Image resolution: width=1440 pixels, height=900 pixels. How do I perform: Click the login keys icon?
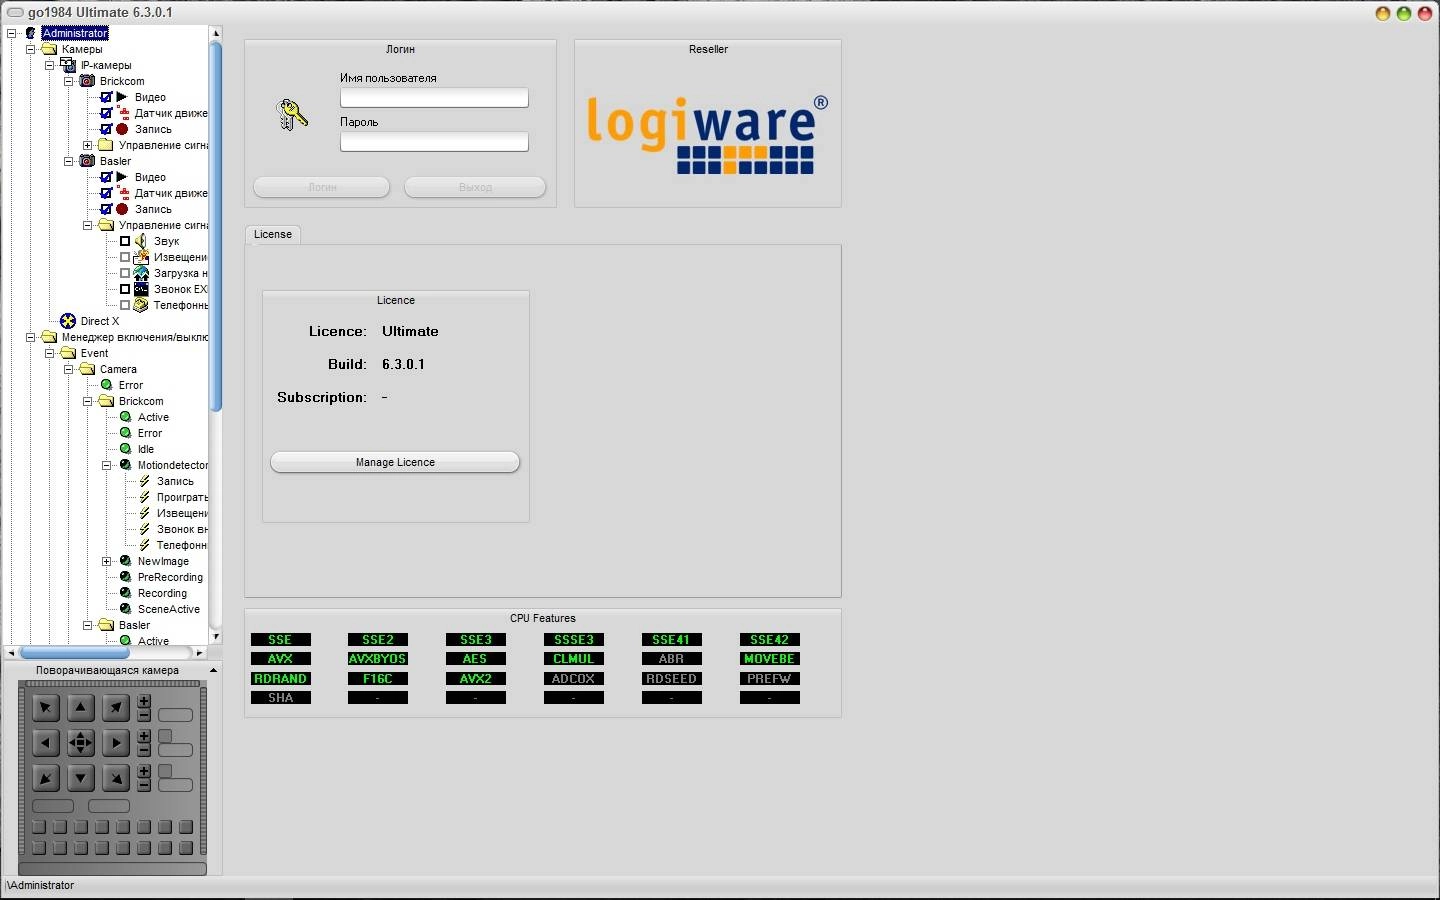pyautogui.click(x=291, y=114)
